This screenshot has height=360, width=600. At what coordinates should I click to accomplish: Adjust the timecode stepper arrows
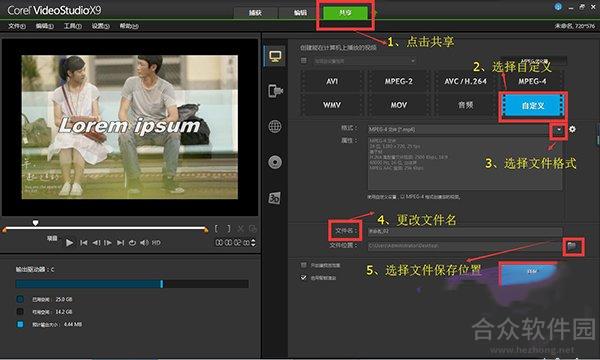[x=253, y=243]
